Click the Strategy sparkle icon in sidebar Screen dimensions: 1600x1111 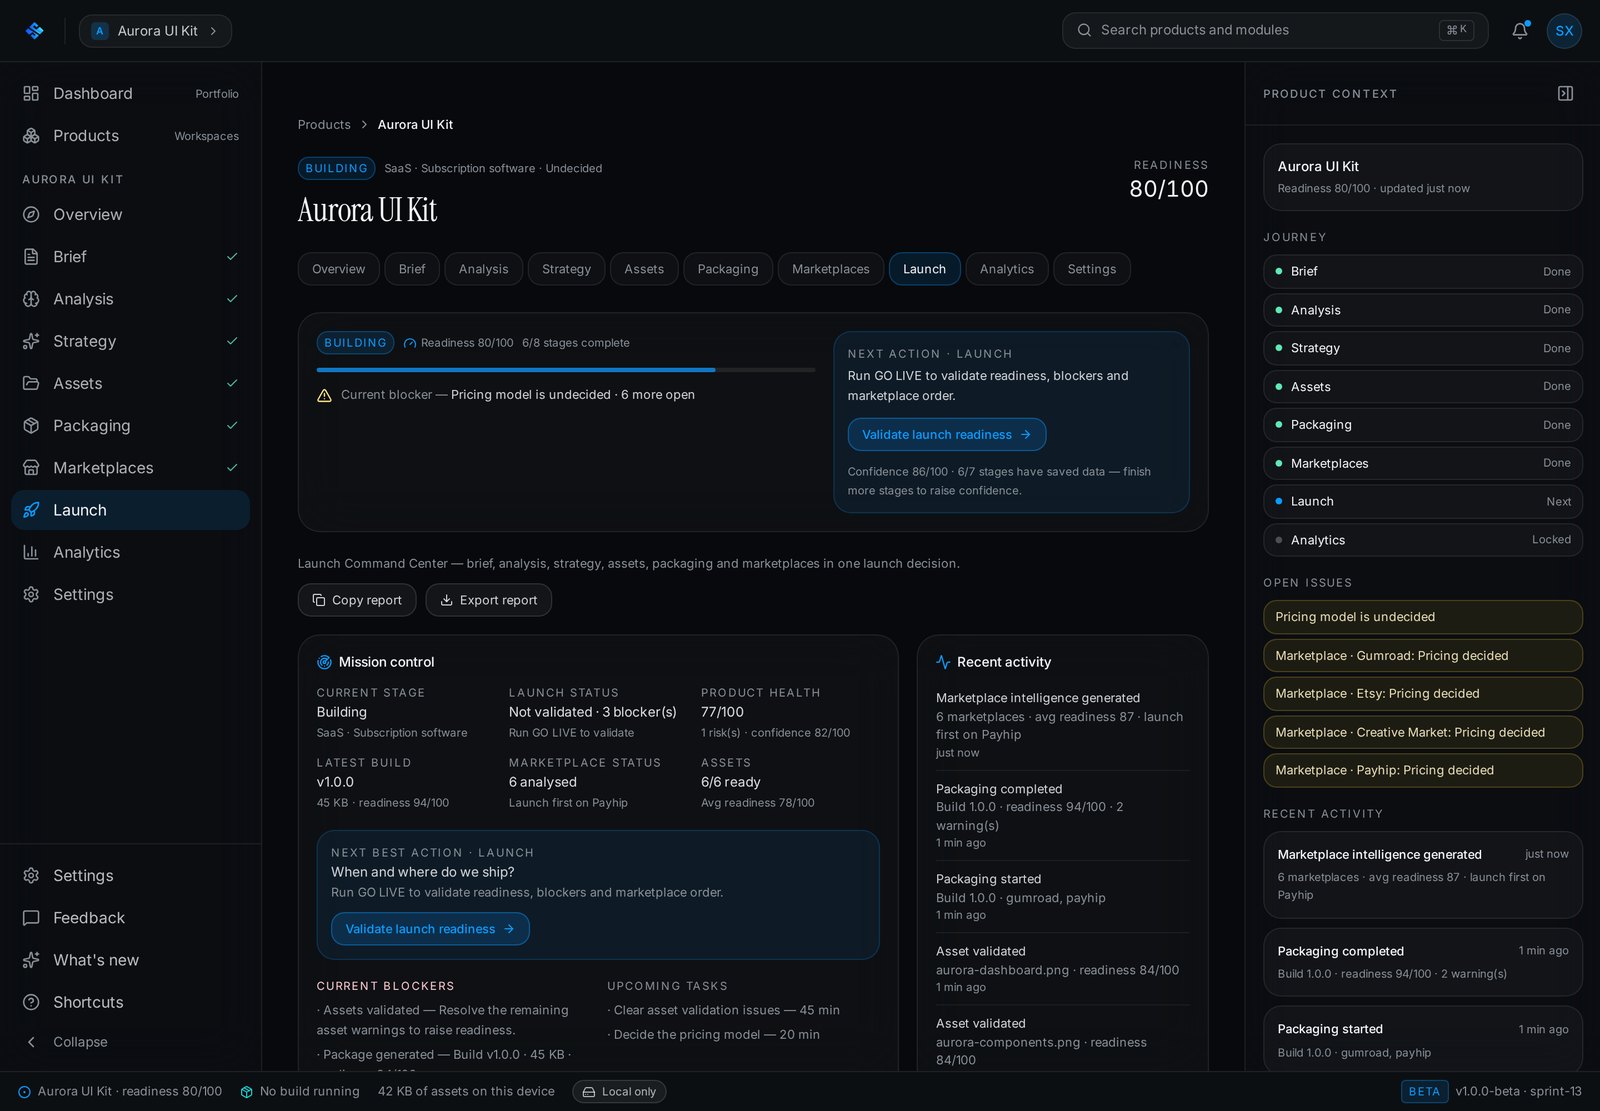pos(31,341)
